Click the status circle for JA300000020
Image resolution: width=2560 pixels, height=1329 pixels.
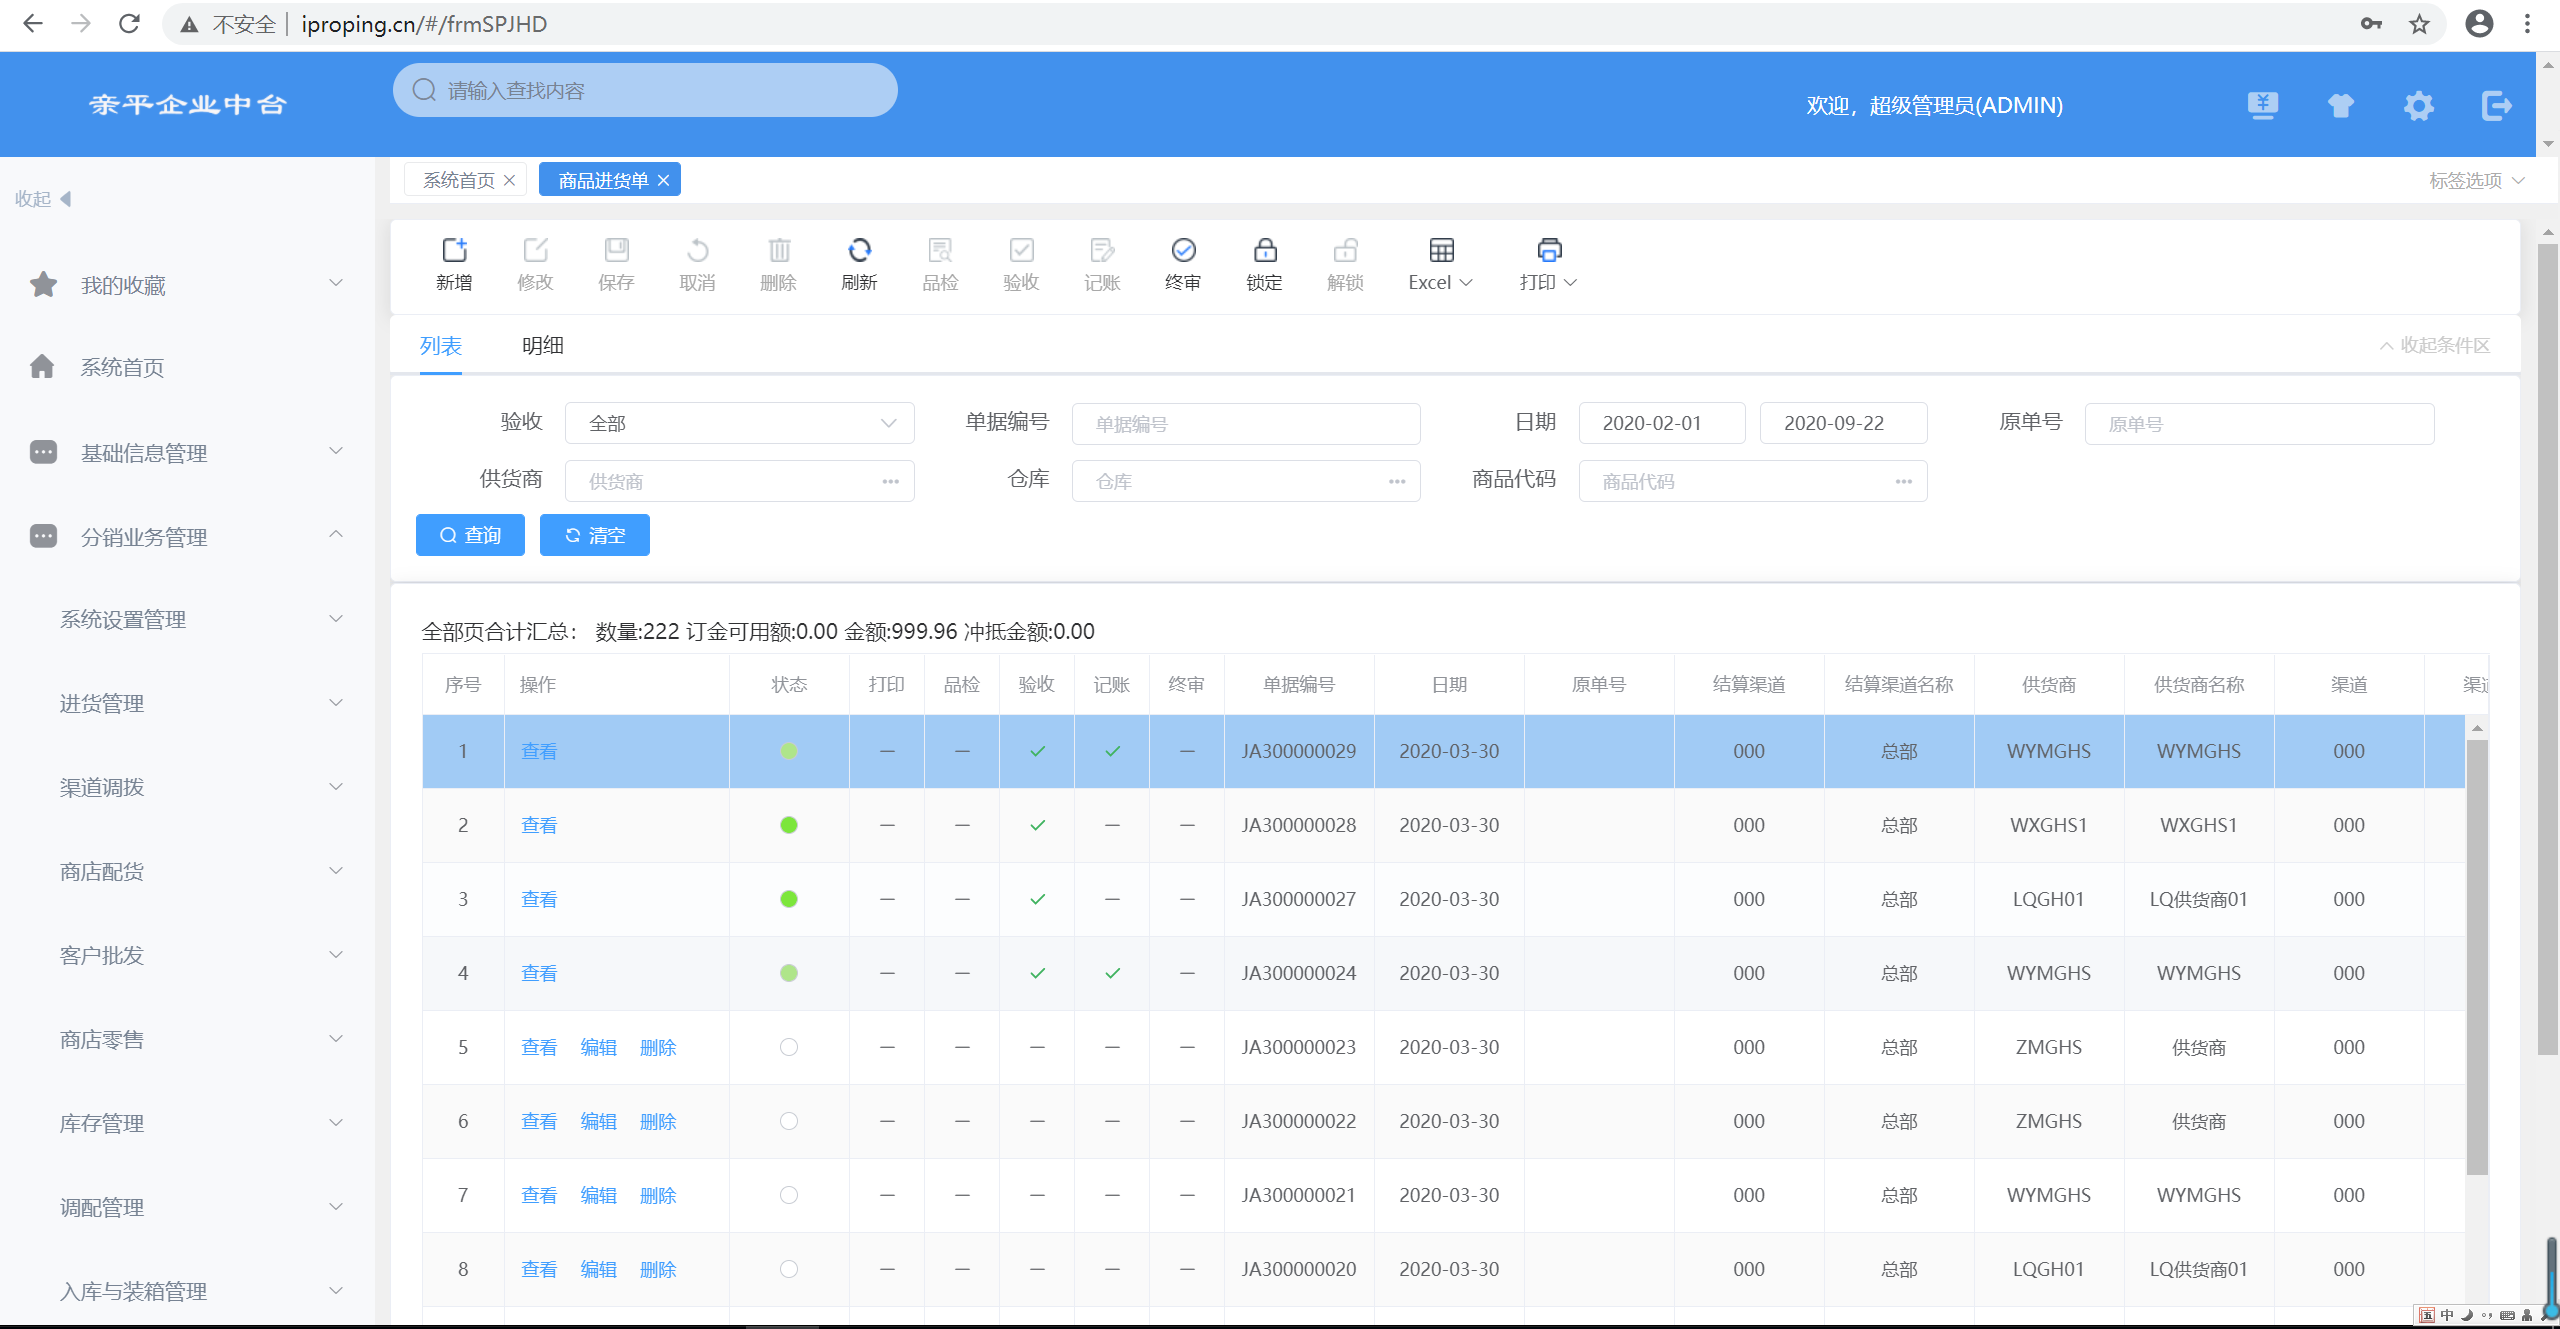(x=789, y=1269)
